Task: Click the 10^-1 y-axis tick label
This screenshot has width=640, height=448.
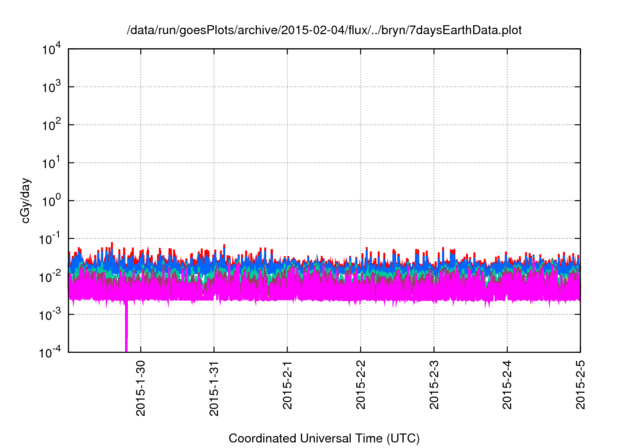Action: click(50, 239)
